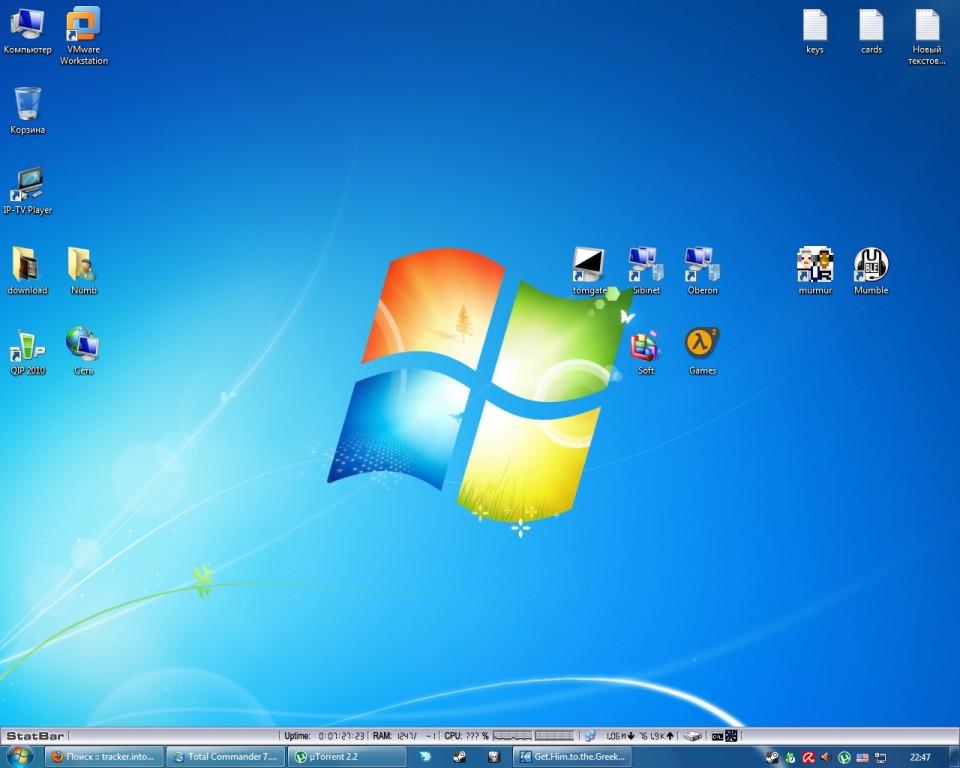The height and width of the screenshot is (768, 960).
Task: Click the StatBar fan icon
Action: click(731, 736)
